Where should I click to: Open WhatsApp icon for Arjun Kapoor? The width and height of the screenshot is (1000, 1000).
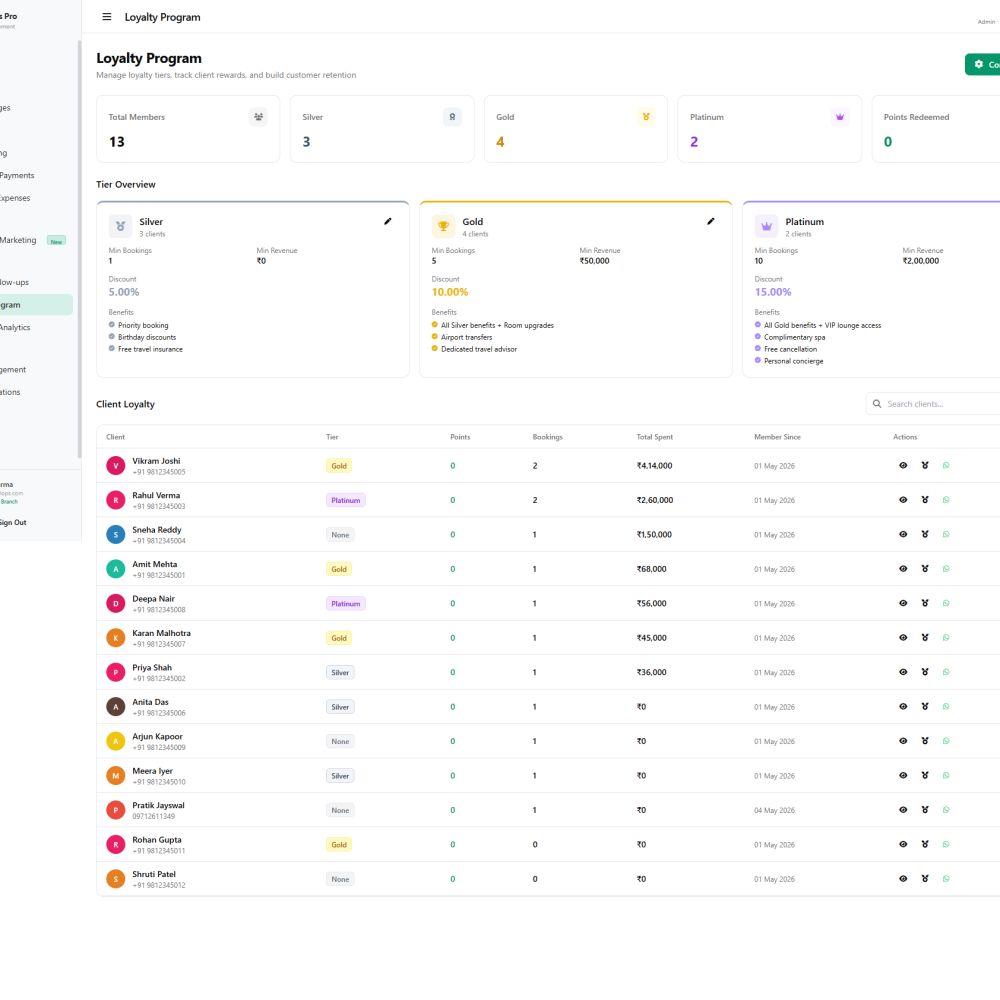[x=946, y=741]
